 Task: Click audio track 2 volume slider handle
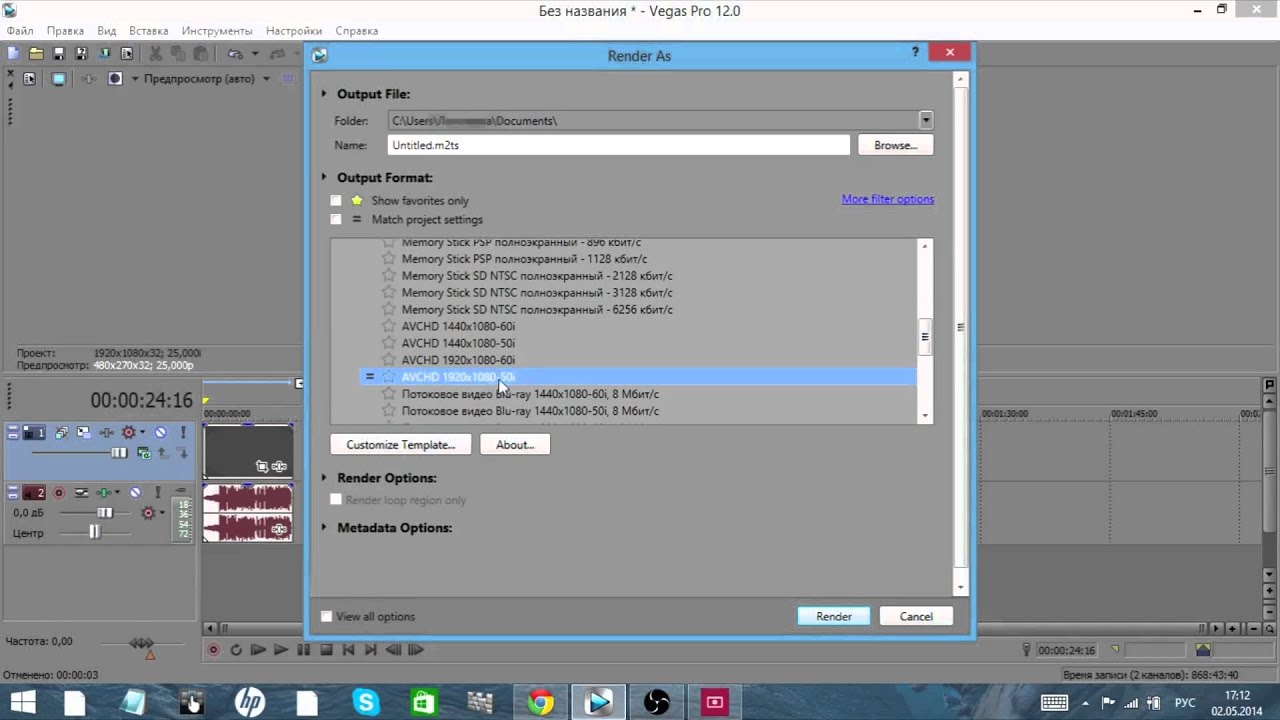(104, 513)
